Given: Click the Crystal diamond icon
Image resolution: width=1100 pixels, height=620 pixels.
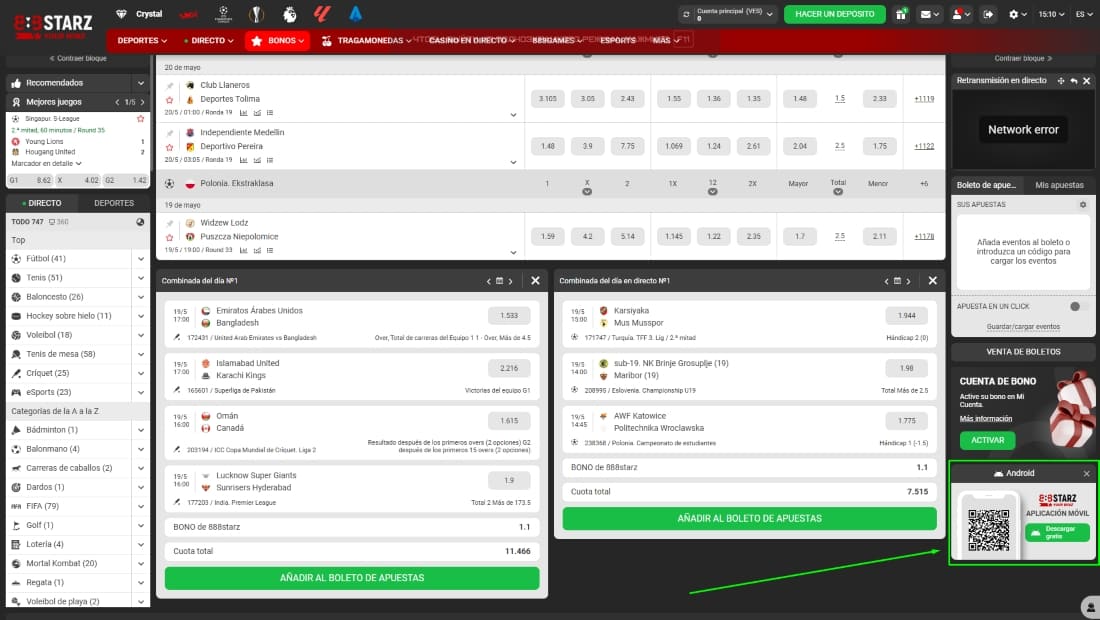Looking at the screenshot, I should click(121, 14).
